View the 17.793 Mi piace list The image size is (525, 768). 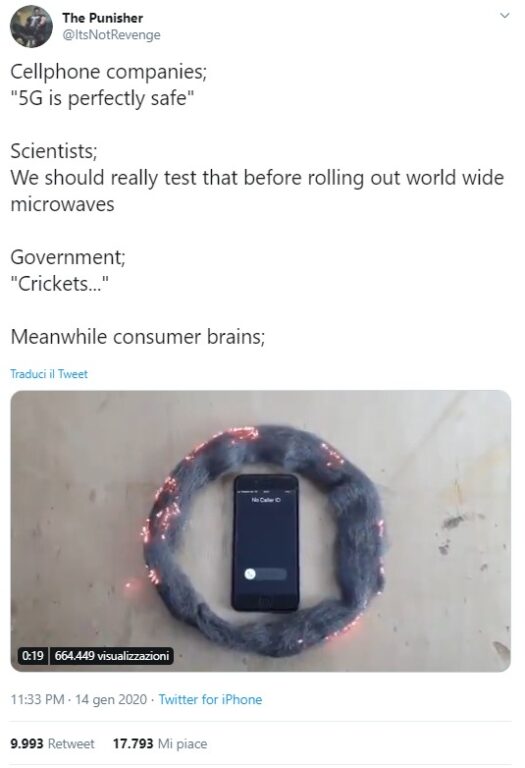[x=160, y=744]
